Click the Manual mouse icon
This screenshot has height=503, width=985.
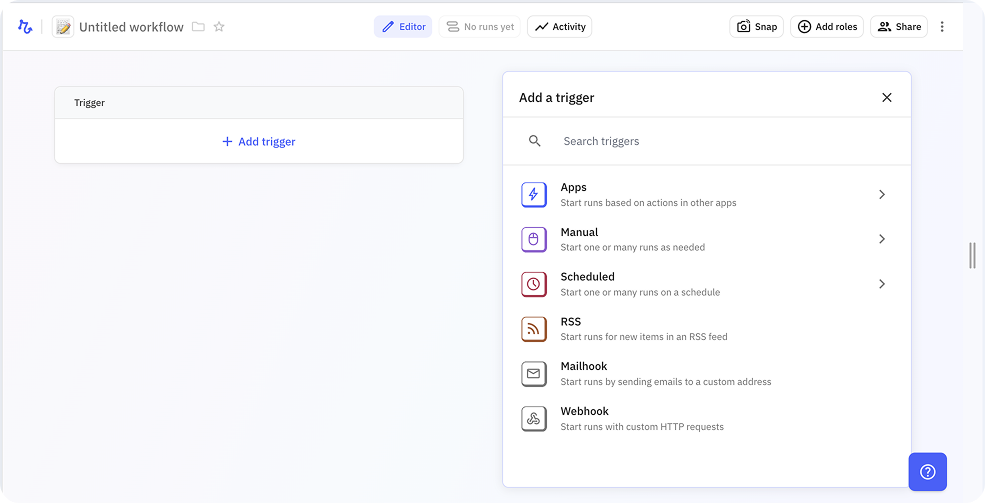[533, 239]
